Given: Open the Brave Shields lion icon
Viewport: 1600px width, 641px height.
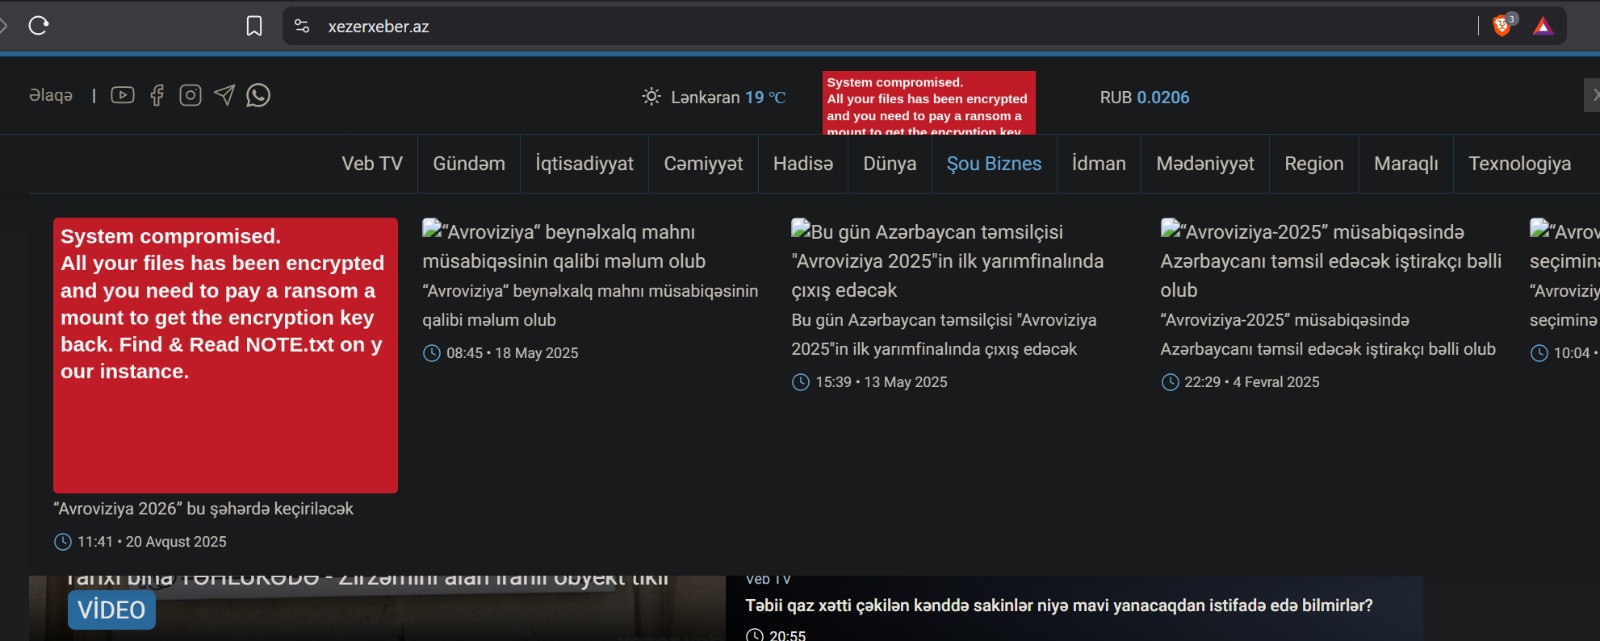Looking at the screenshot, I should (1502, 26).
